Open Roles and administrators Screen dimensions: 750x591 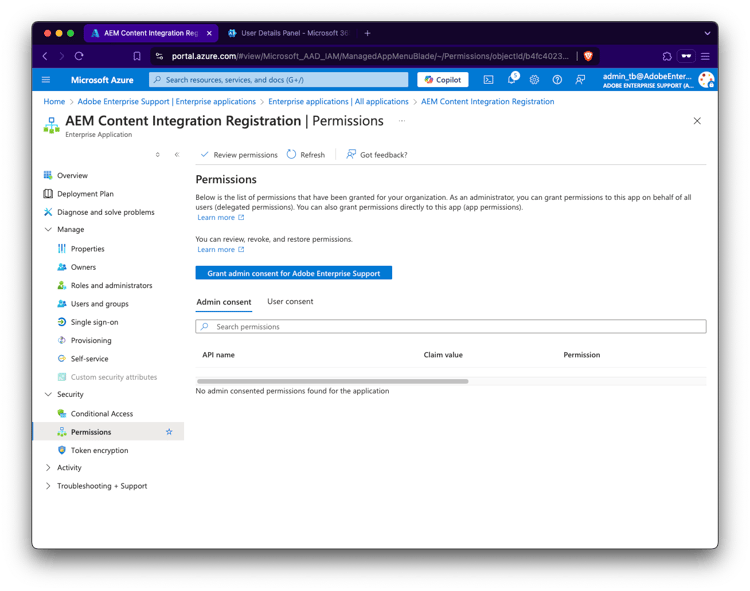click(x=111, y=285)
